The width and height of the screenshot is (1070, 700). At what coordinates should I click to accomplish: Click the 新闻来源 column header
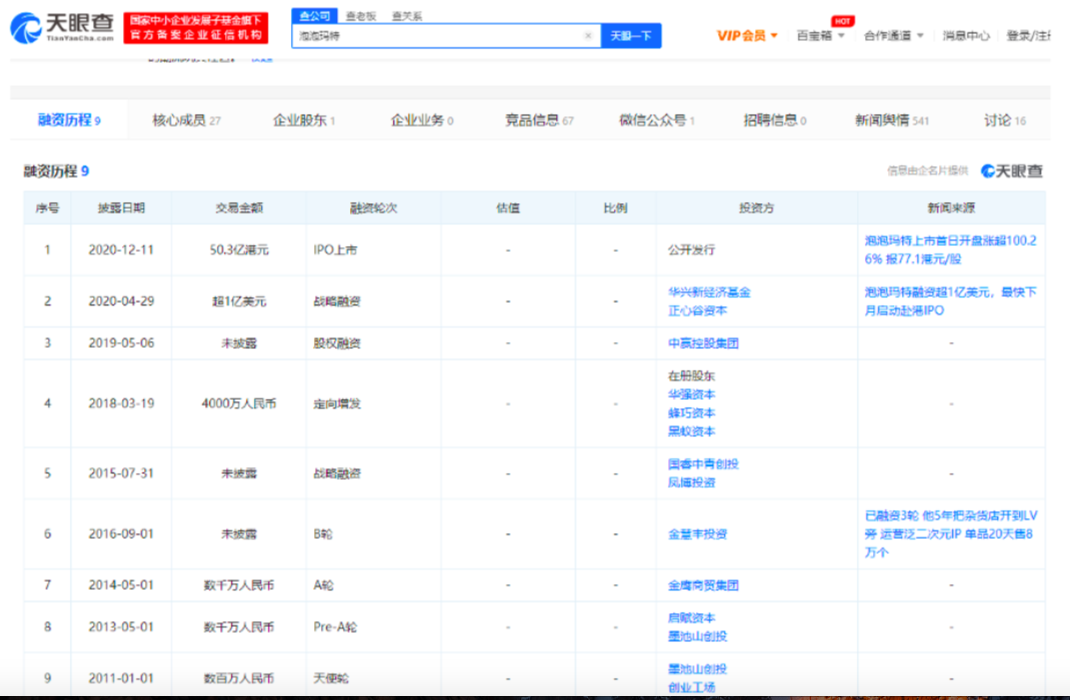point(951,208)
